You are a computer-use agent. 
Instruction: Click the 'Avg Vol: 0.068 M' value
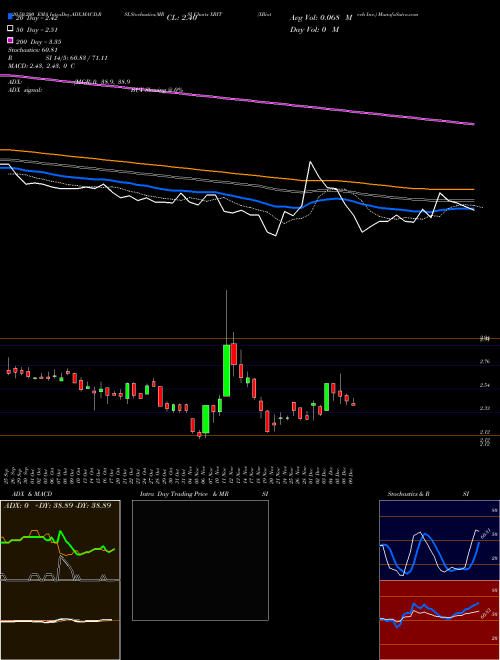click(321, 18)
